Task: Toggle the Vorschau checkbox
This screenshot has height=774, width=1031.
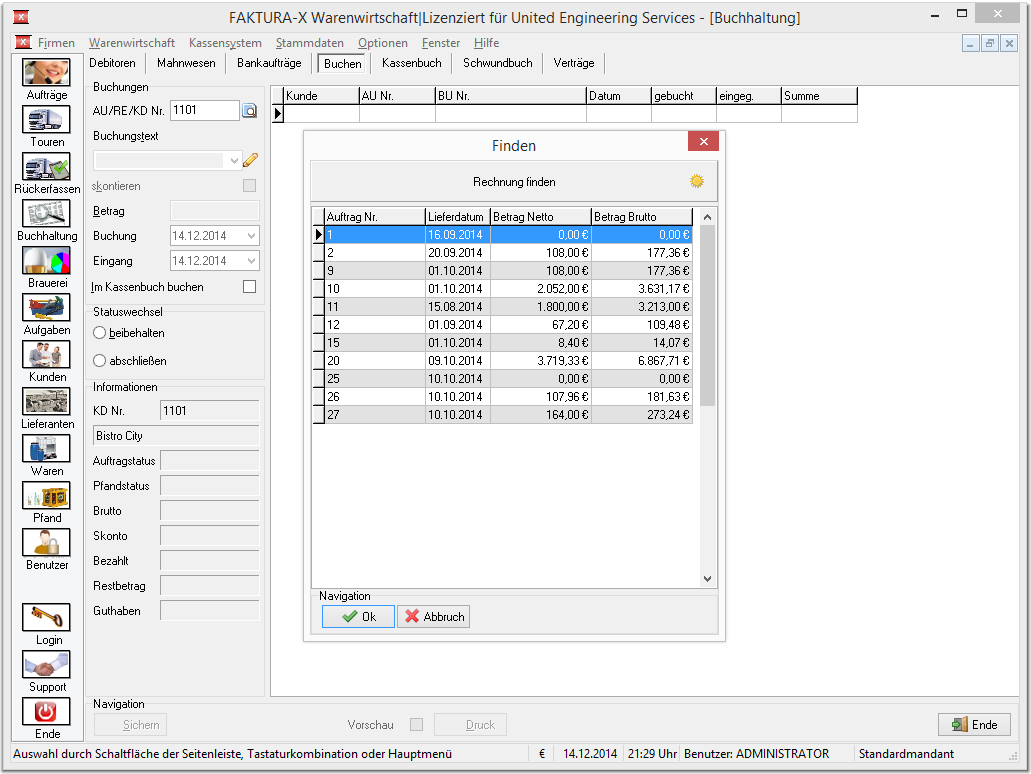Action: point(416,724)
